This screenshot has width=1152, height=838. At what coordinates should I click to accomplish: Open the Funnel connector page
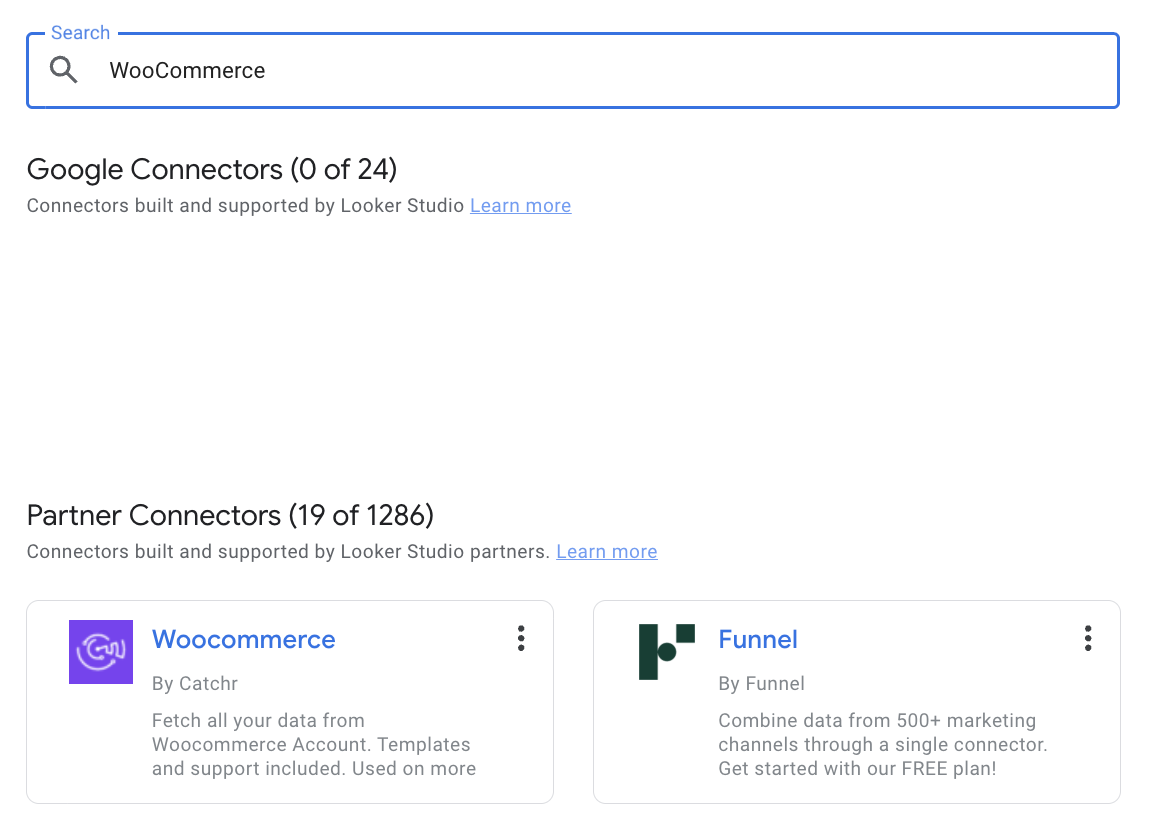(758, 639)
